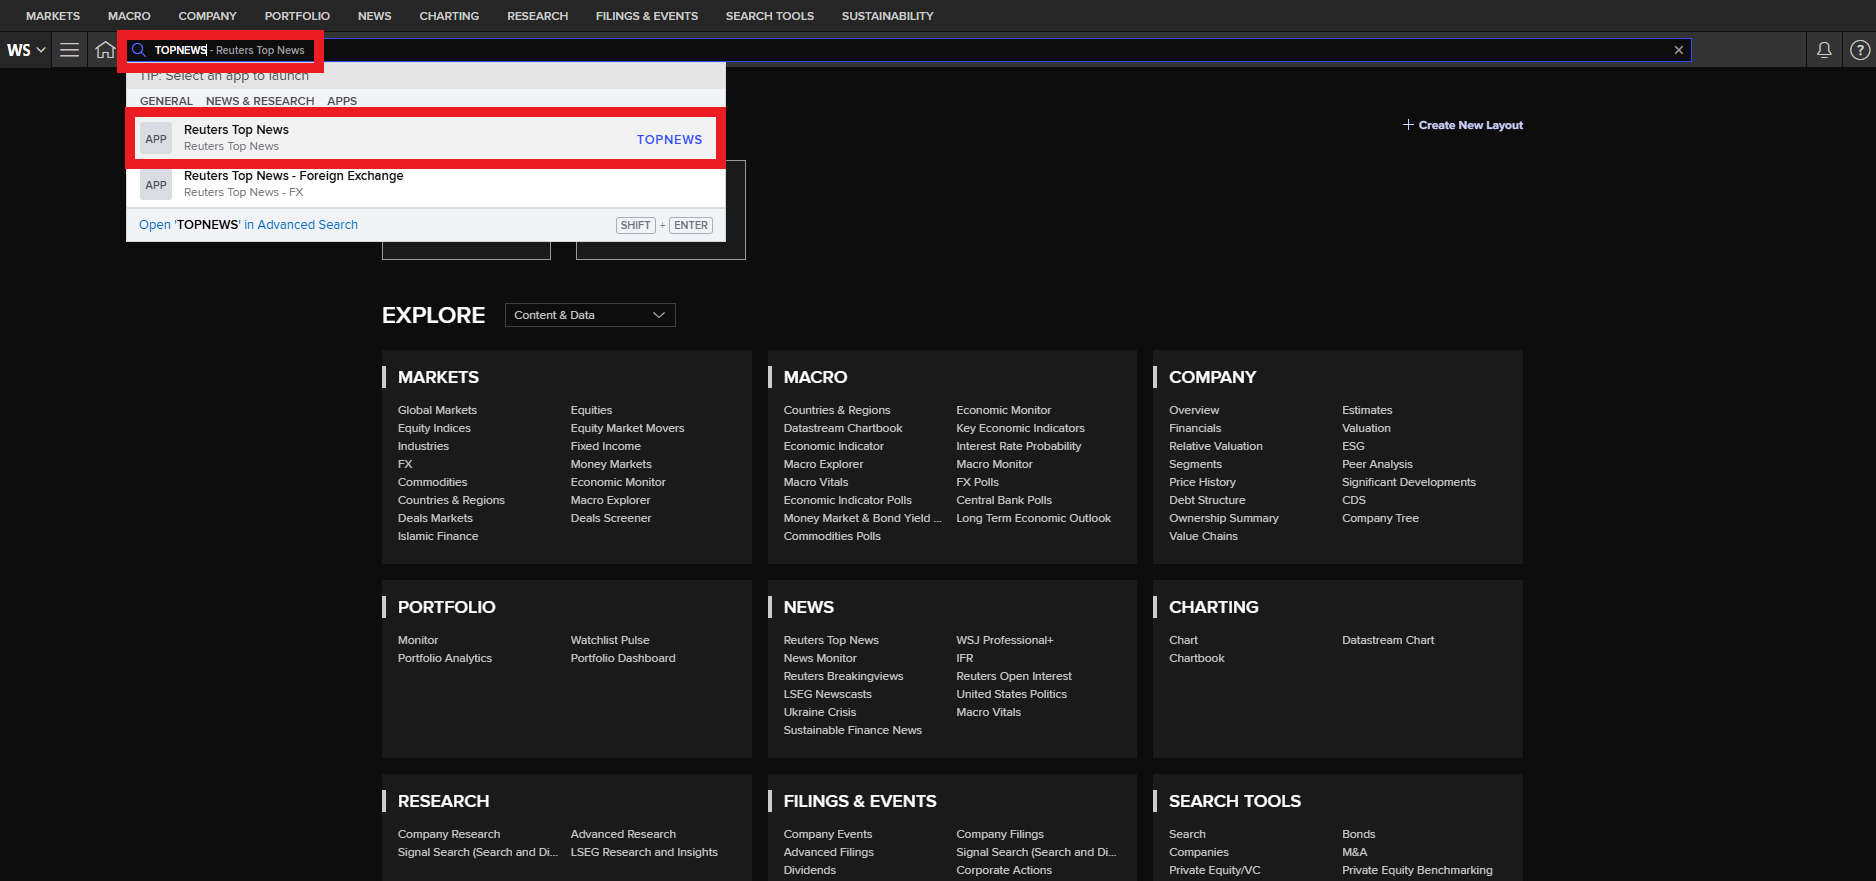Open WSJ Professional+ link
The width and height of the screenshot is (1876, 881).
1005,640
